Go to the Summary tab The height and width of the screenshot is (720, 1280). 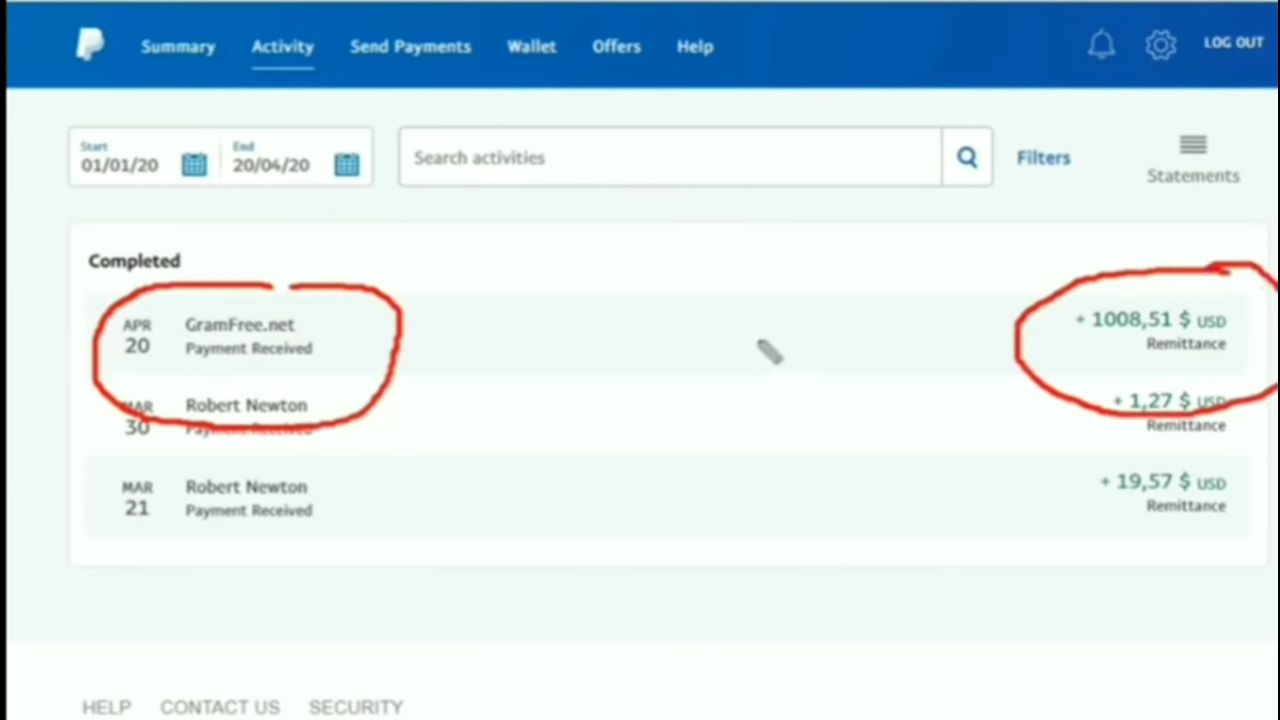pos(178,46)
